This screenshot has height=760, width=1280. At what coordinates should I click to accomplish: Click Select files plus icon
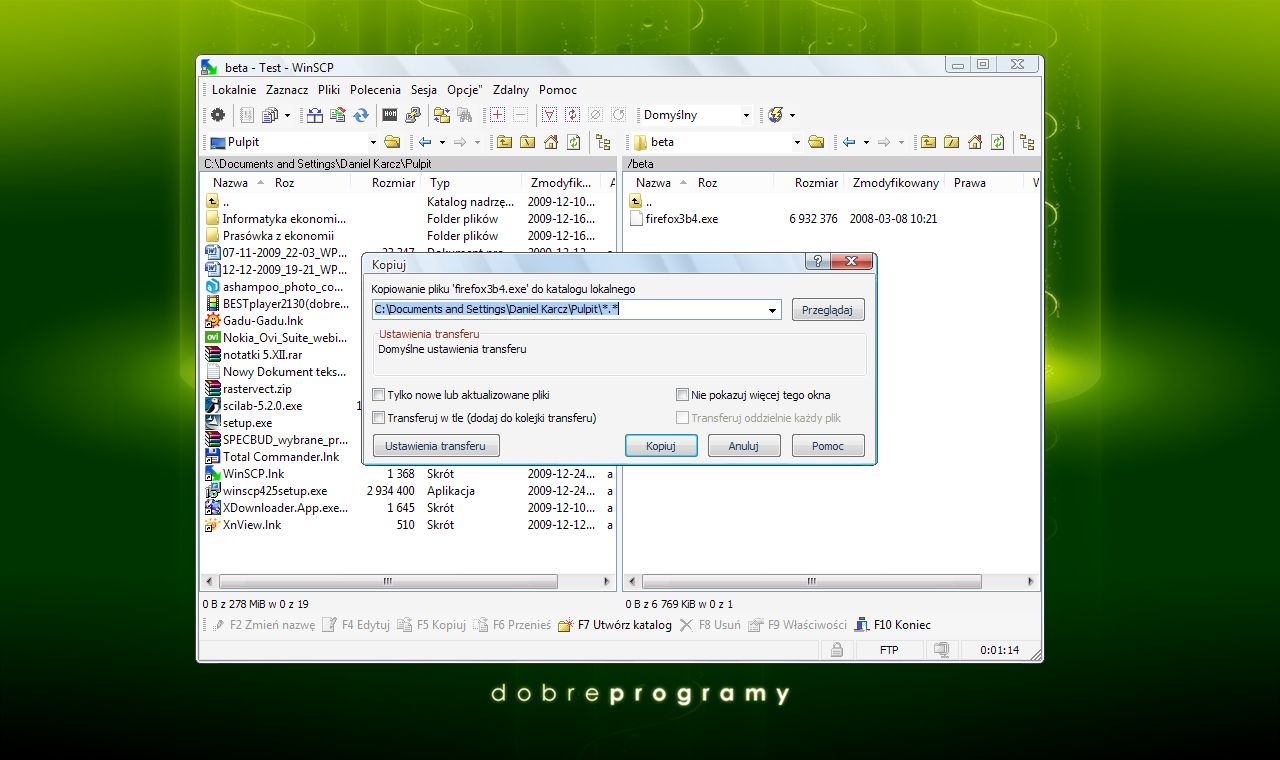coord(497,115)
